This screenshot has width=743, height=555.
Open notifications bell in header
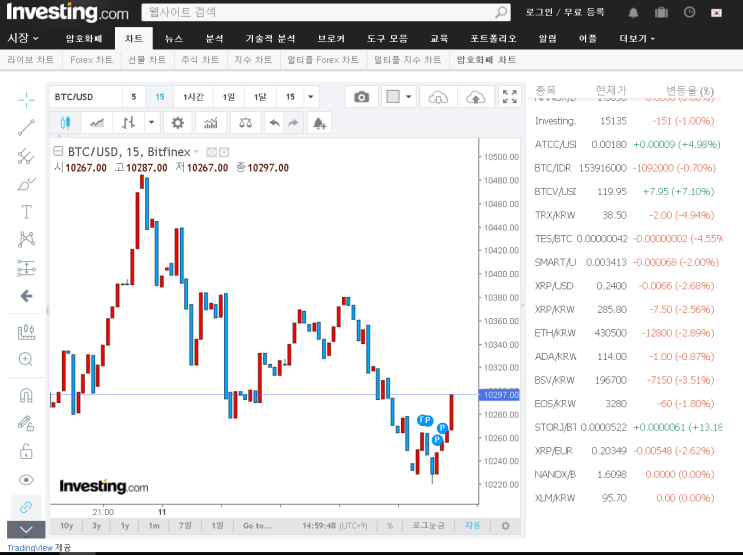pyautogui.click(x=634, y=13)
